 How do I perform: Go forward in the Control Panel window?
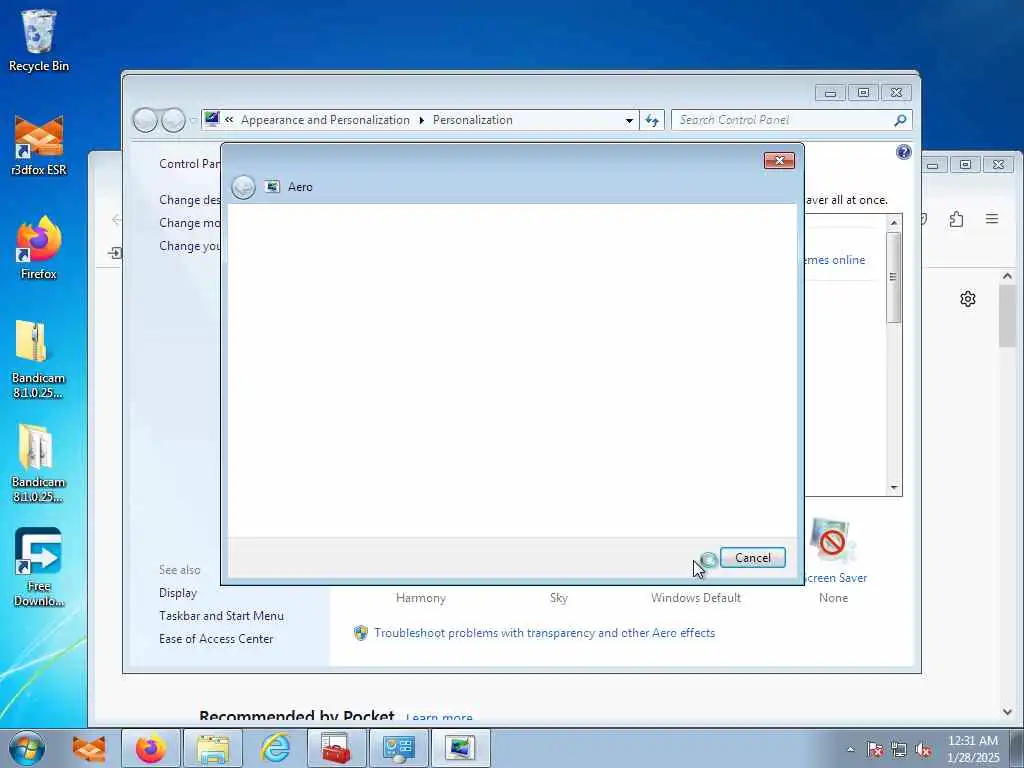click(x=173, y=120)
